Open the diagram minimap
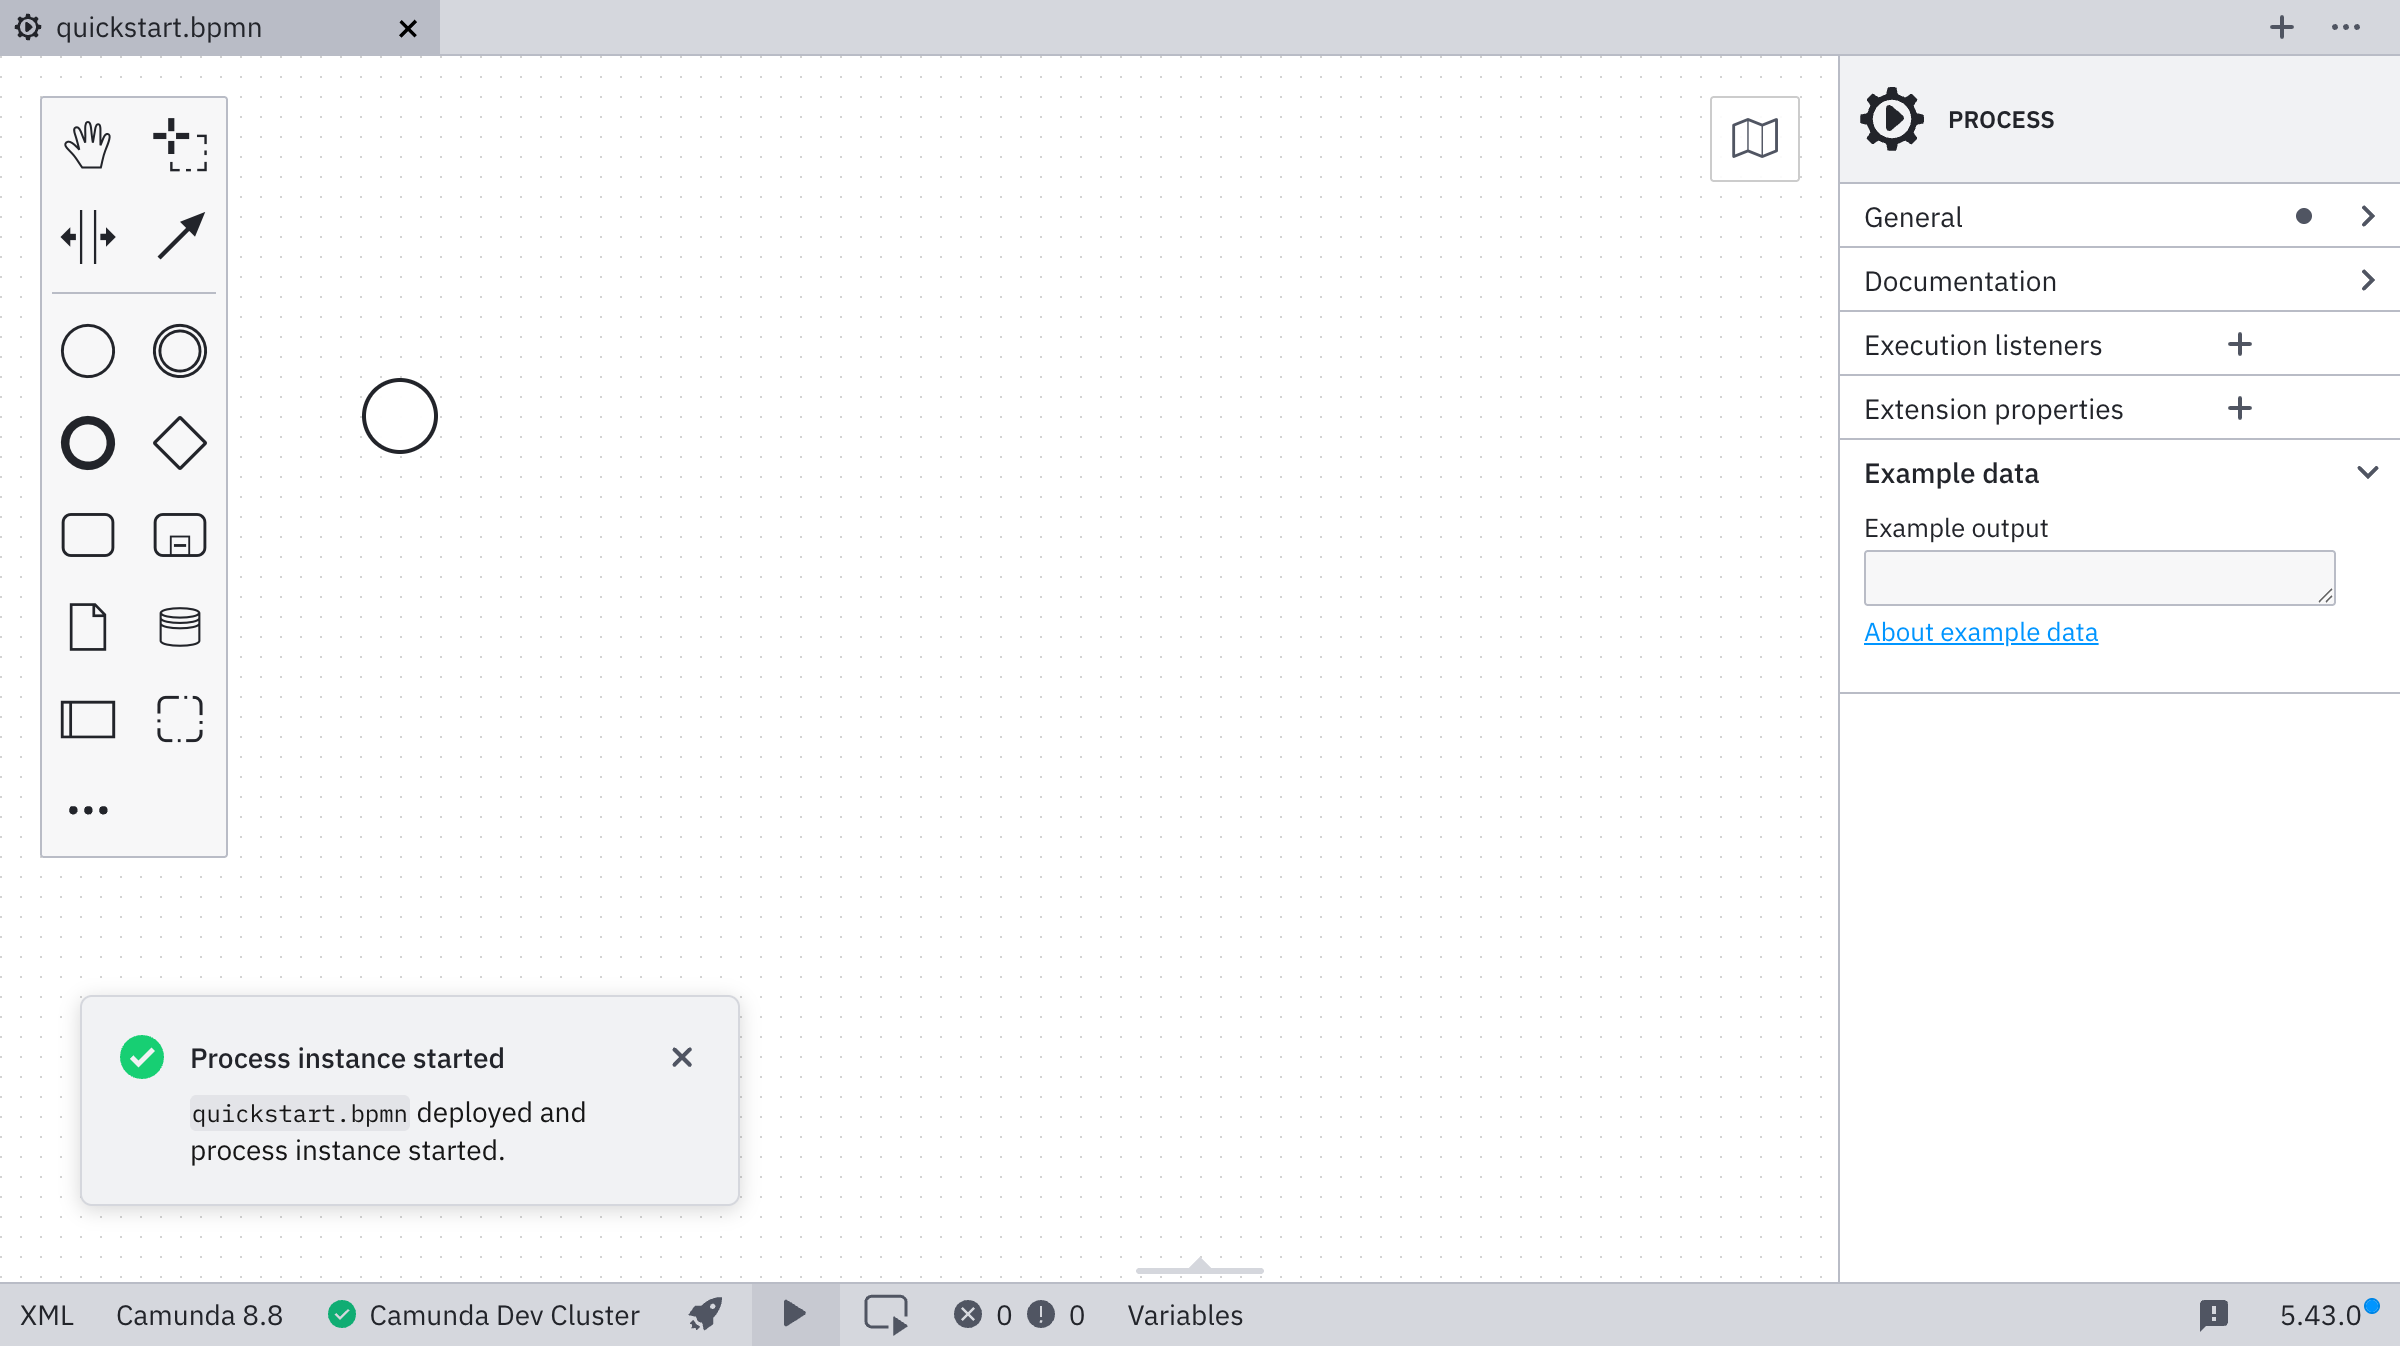The height and width of the screenshot is (1346, 2400). point(1753,139)
